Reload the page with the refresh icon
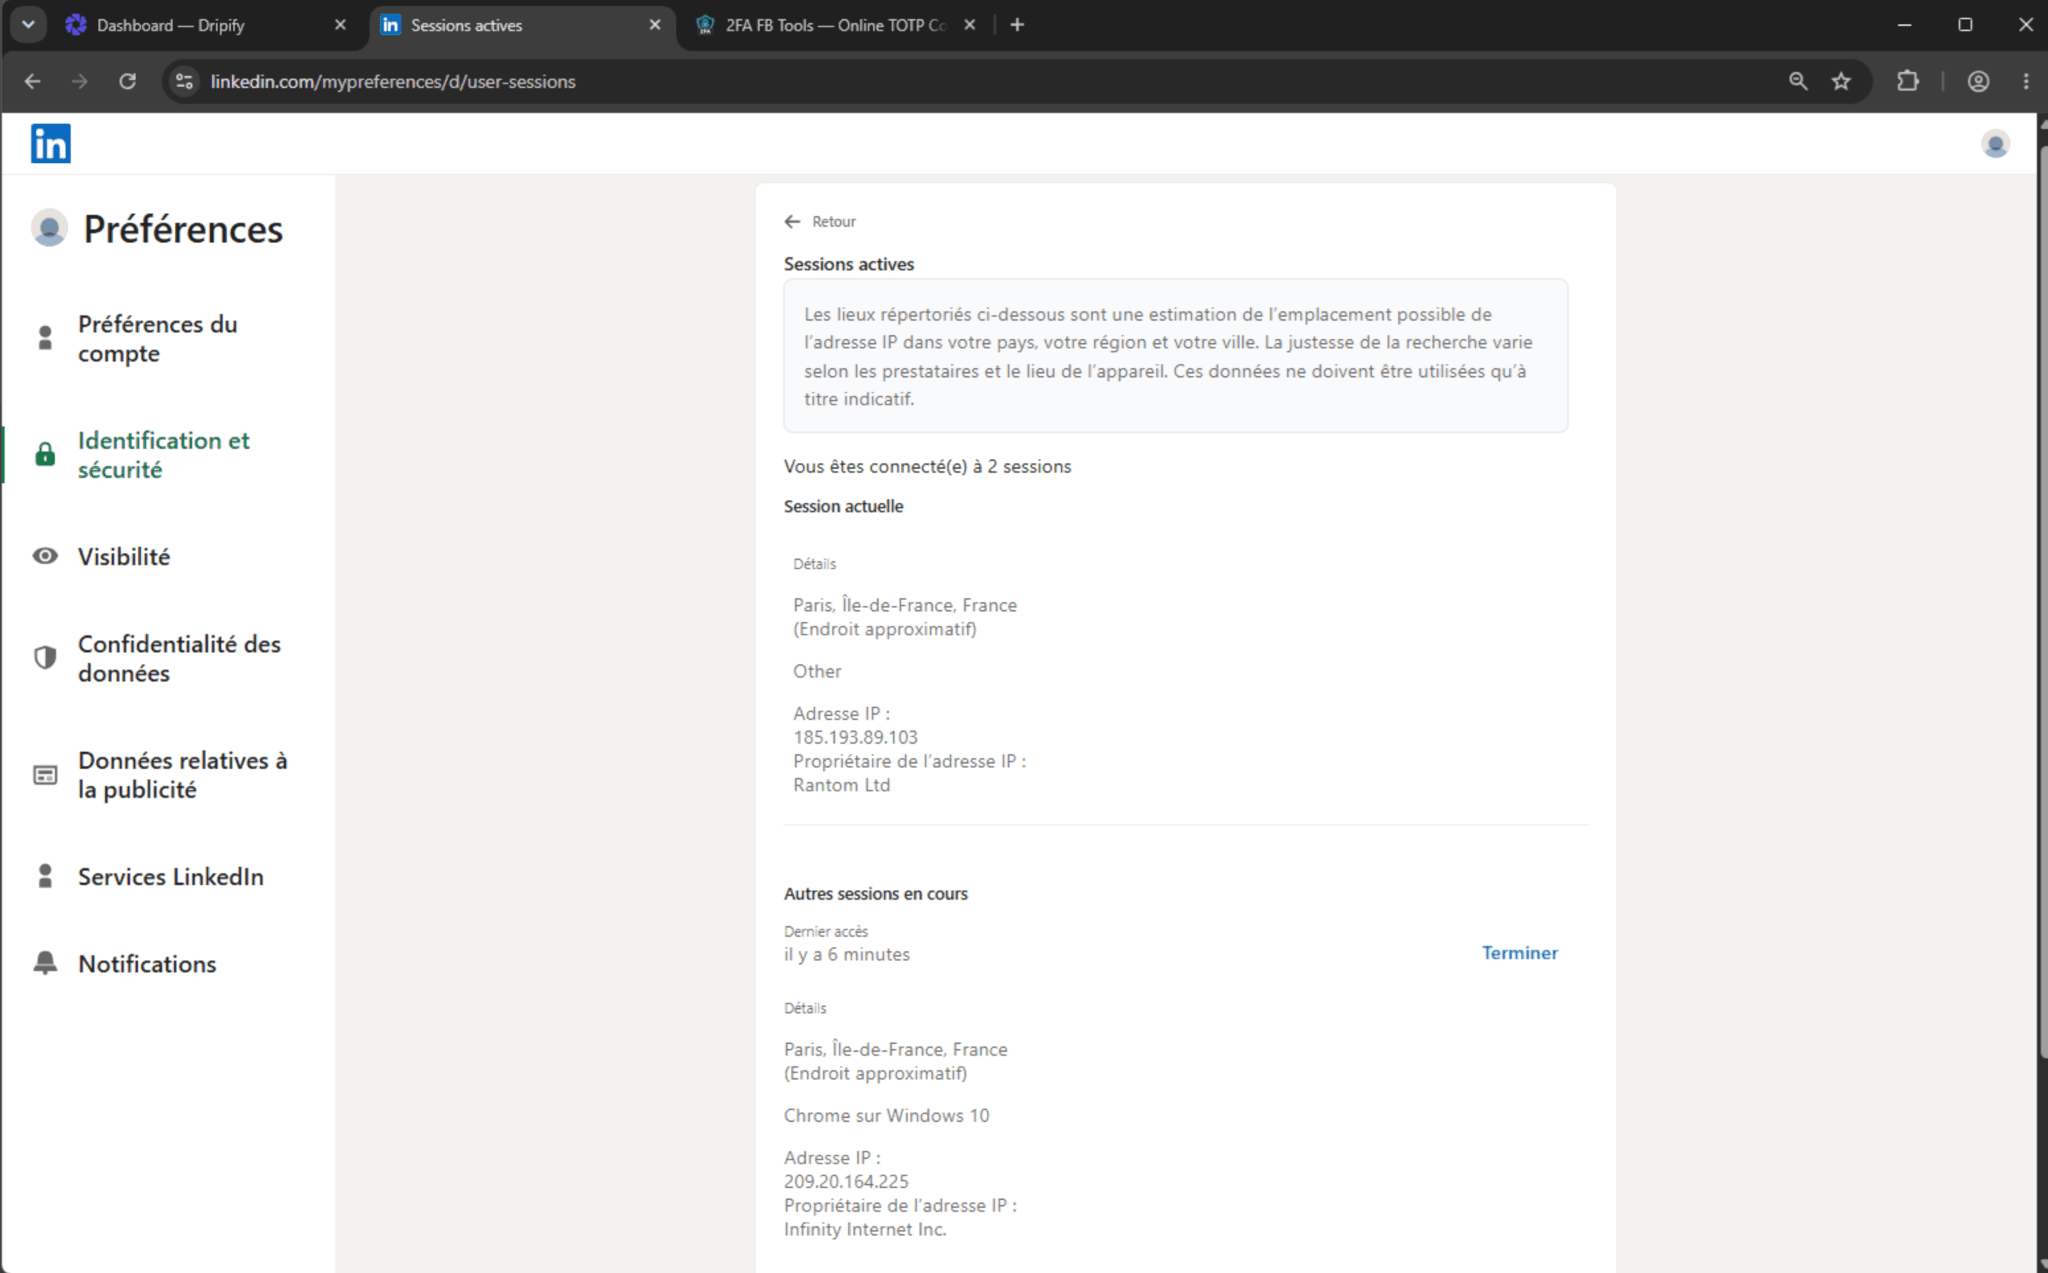Image resolution: width=2048 pixels, height=1273 pixels. [127, 81]
